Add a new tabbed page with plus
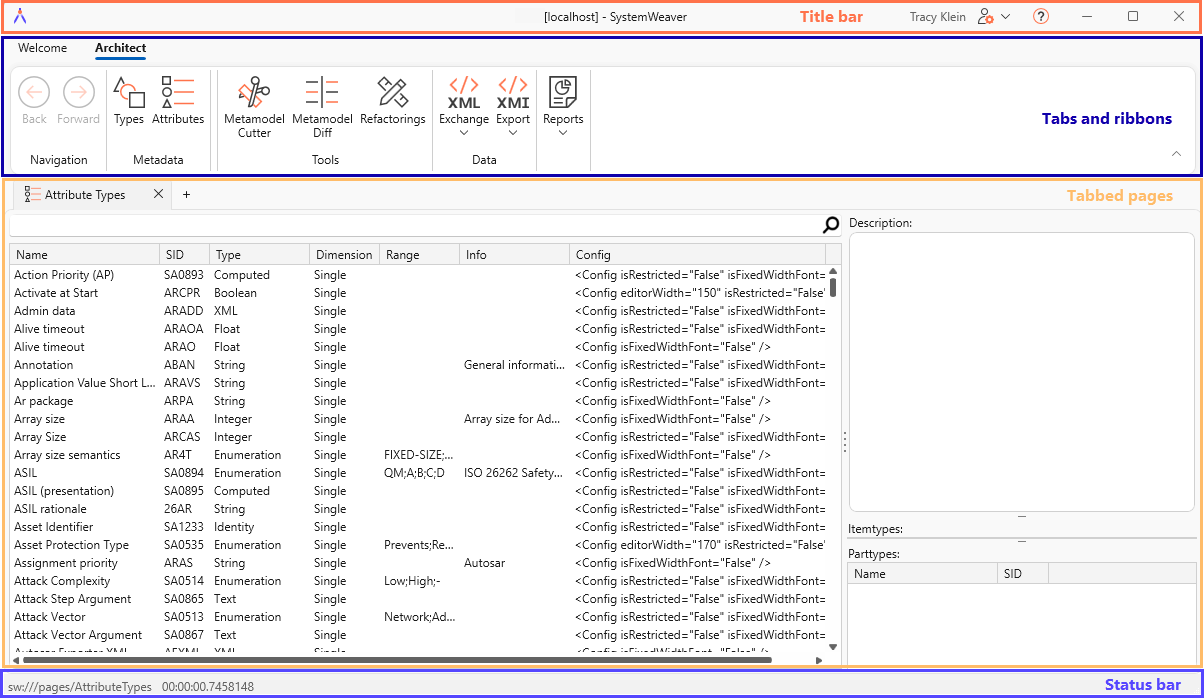1204x699 pixels. click(186, 195)
